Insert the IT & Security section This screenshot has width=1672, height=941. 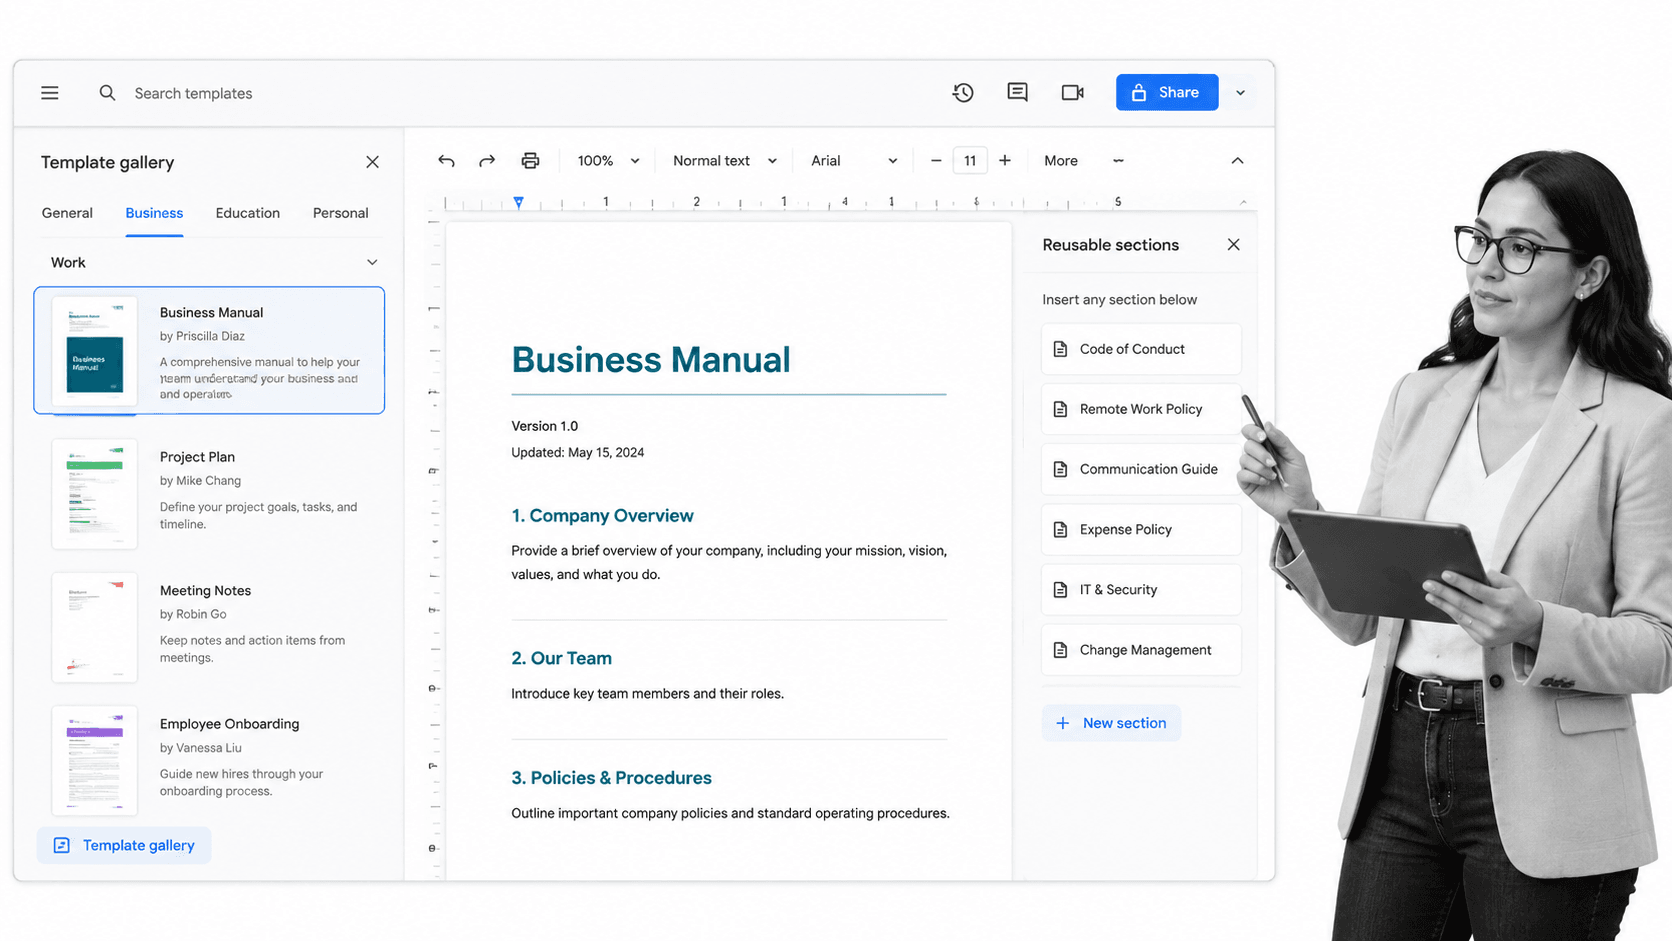1141,590
